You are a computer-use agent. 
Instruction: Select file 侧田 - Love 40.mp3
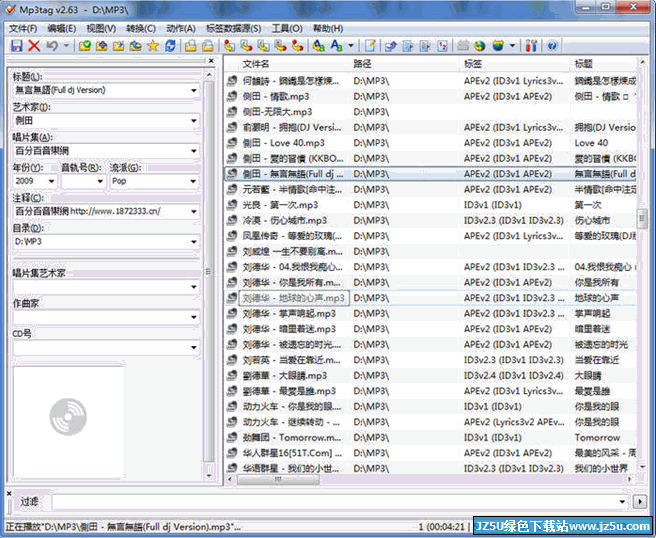pos(283,143)
